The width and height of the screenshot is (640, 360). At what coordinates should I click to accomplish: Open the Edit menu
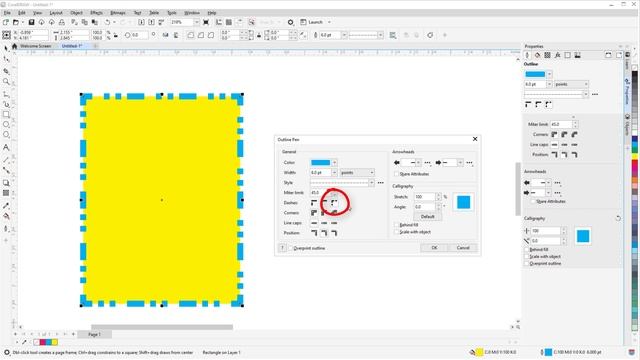pyautogui.click(x=22, y=13)
